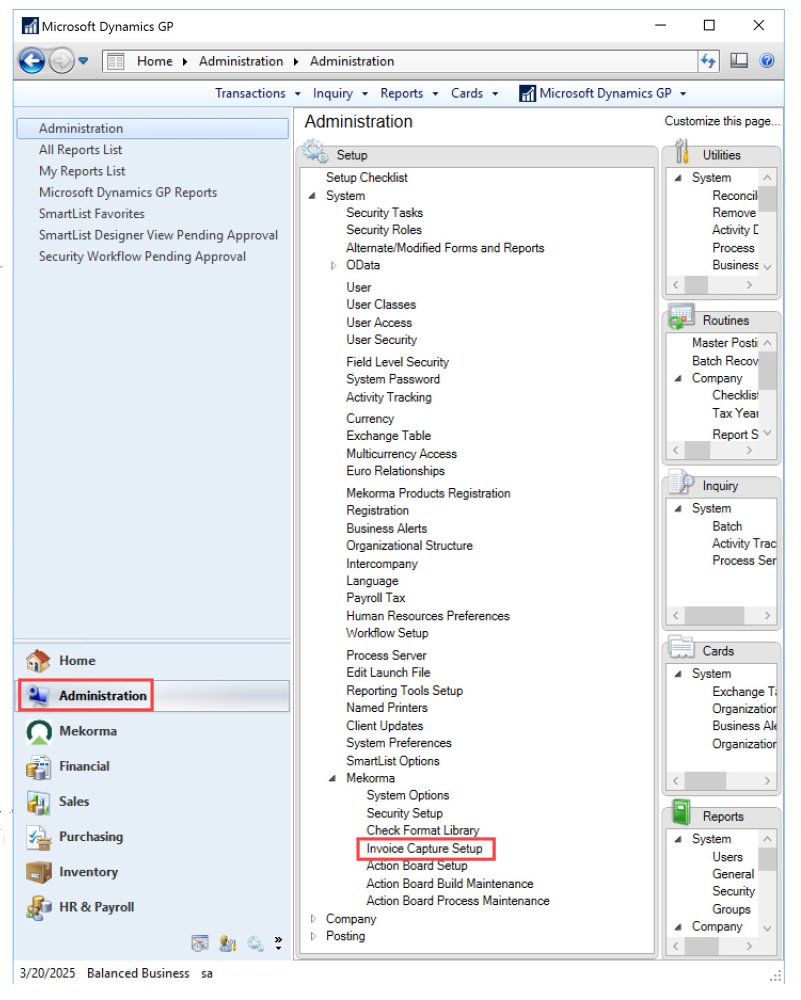Open System Preferences setup item
The width and height of the screenshot is (801, 1000).
399,743
